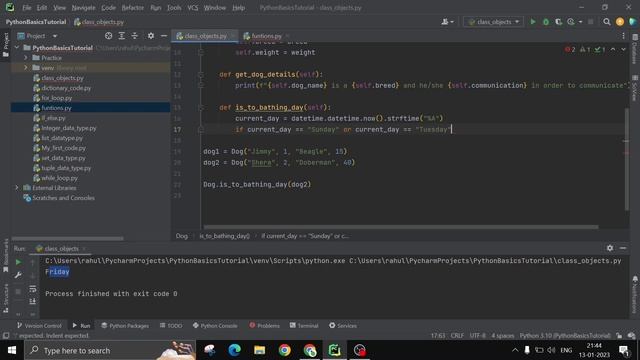The width and height of the screenshot is (640, 360).
Task: Change Python 3.10 interpreter in status bar
Action: (x=565, y=336)
